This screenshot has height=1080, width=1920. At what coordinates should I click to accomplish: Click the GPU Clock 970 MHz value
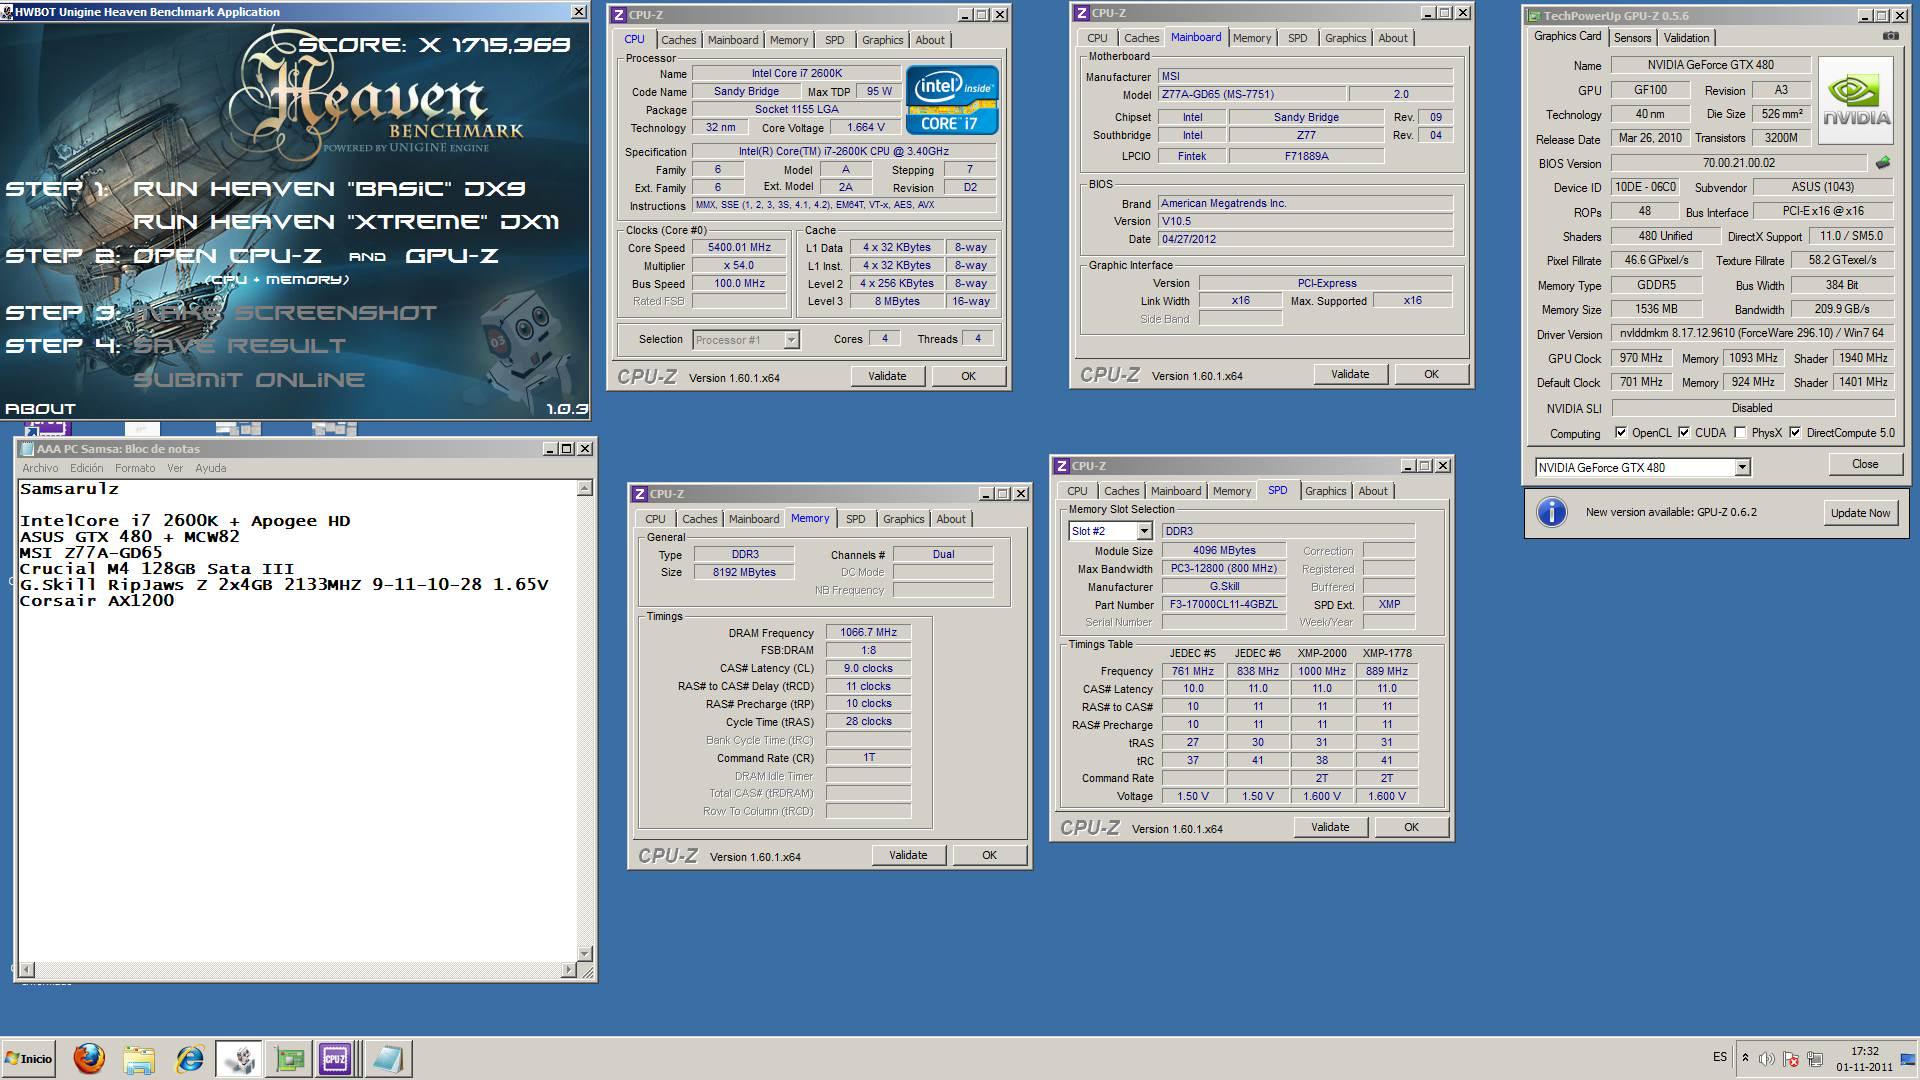point(1640,358)
